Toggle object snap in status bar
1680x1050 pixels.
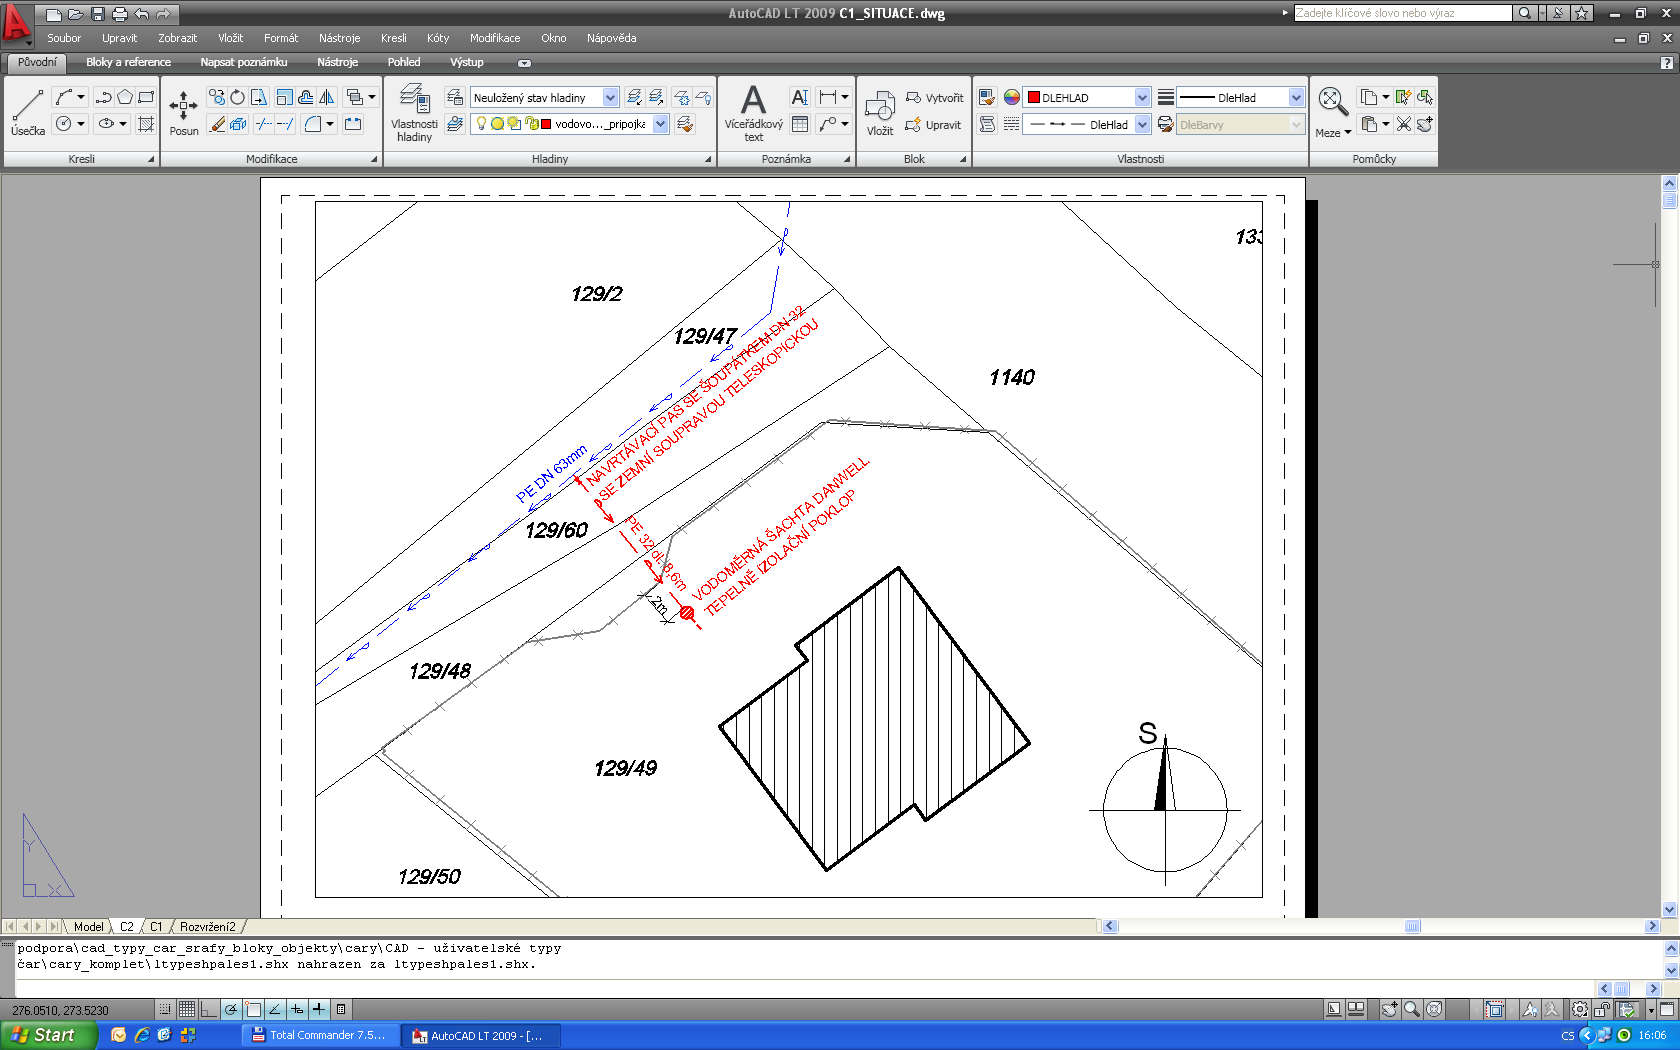(253, 1009)
